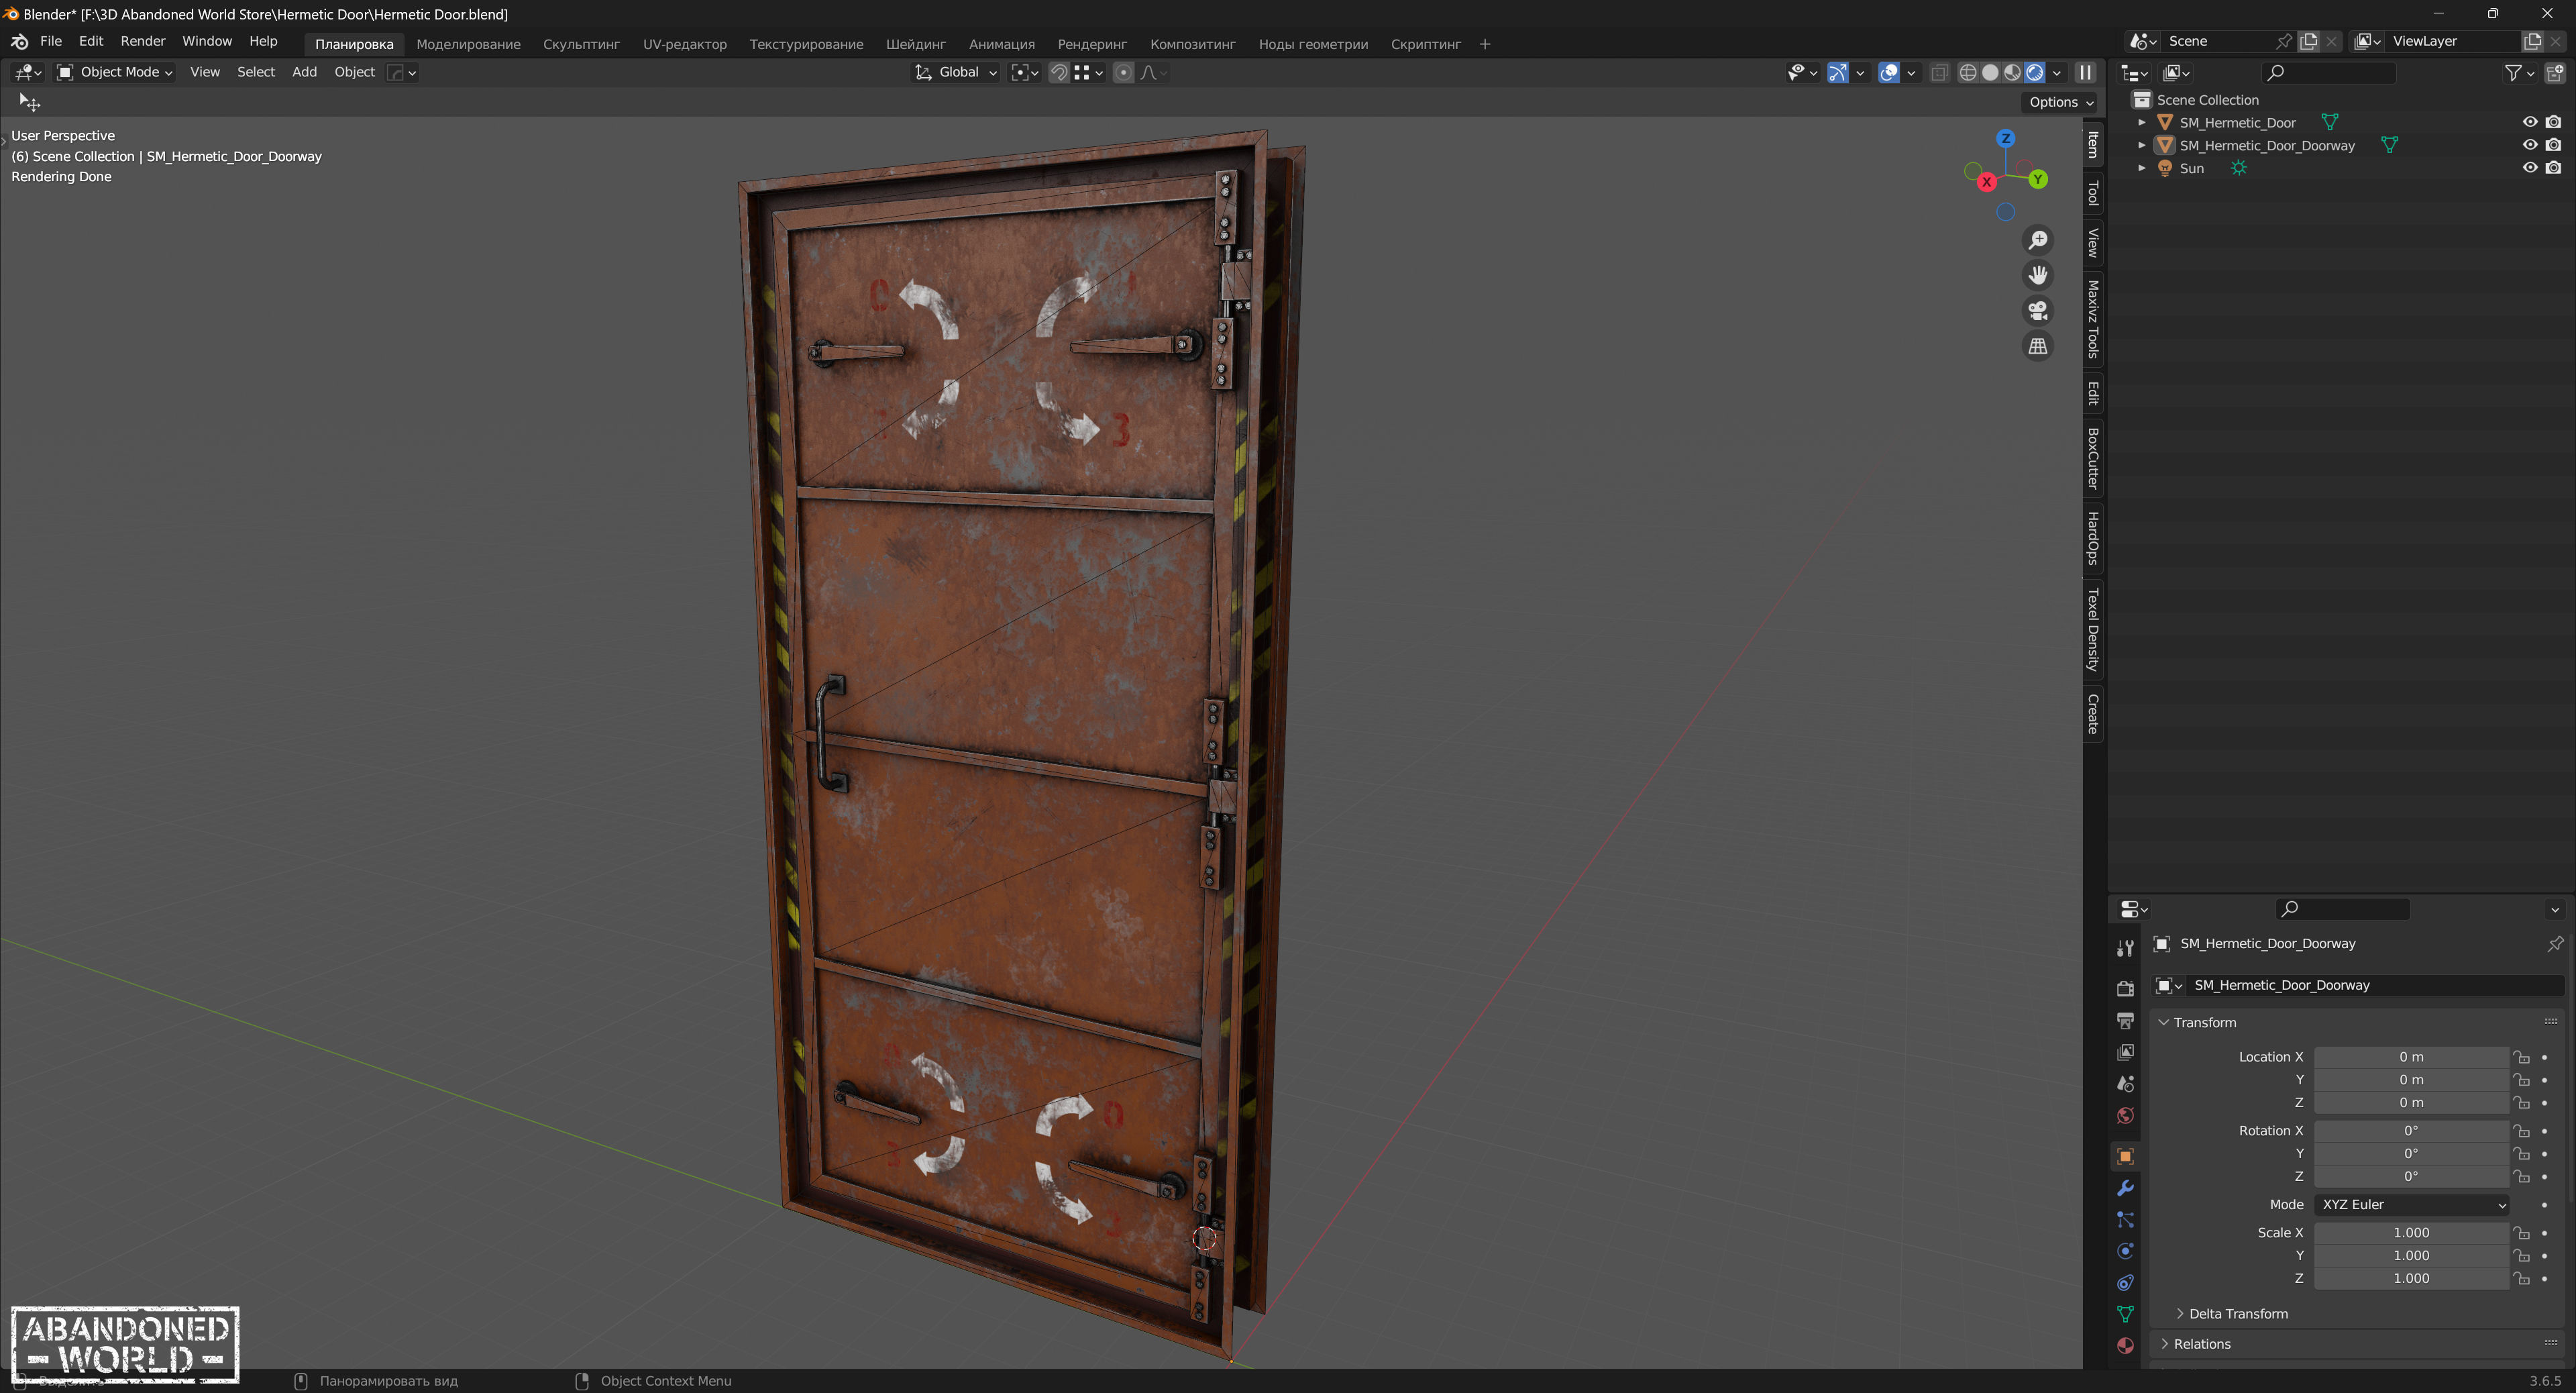Open Object Constraints properties tab
Image resolution: width=2576 pixels, height=1393 pixels.
point(2125,1283)
